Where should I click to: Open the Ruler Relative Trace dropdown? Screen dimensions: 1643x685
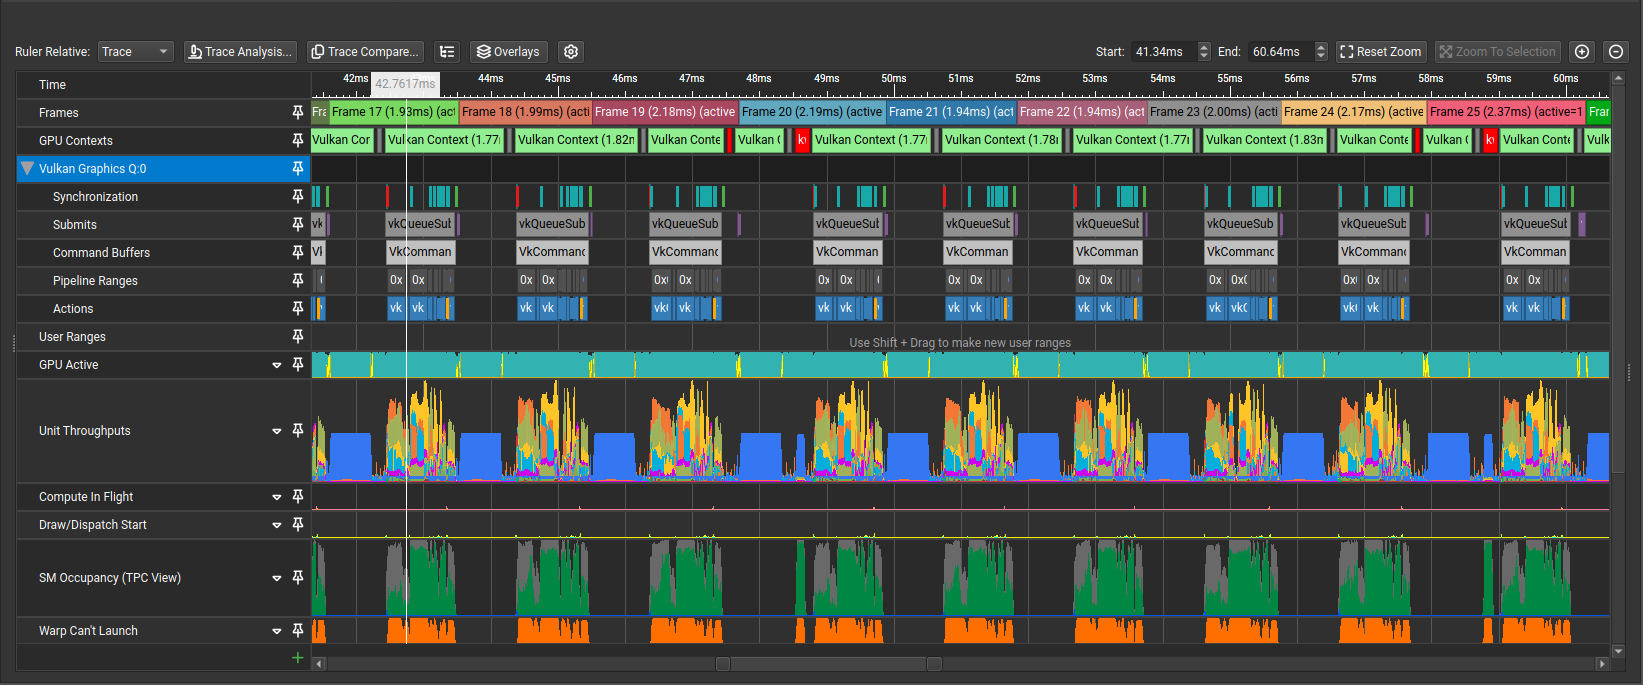136,52
